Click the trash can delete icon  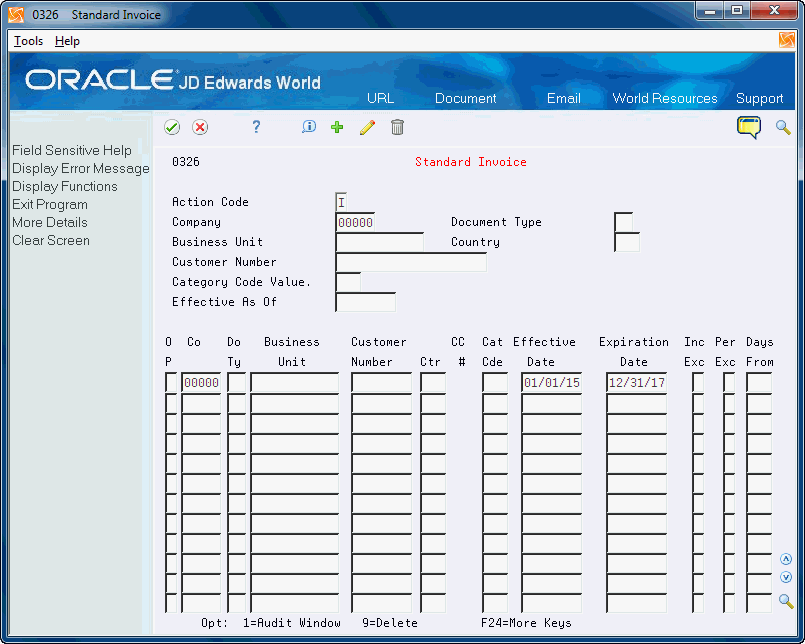coord(397,127)
